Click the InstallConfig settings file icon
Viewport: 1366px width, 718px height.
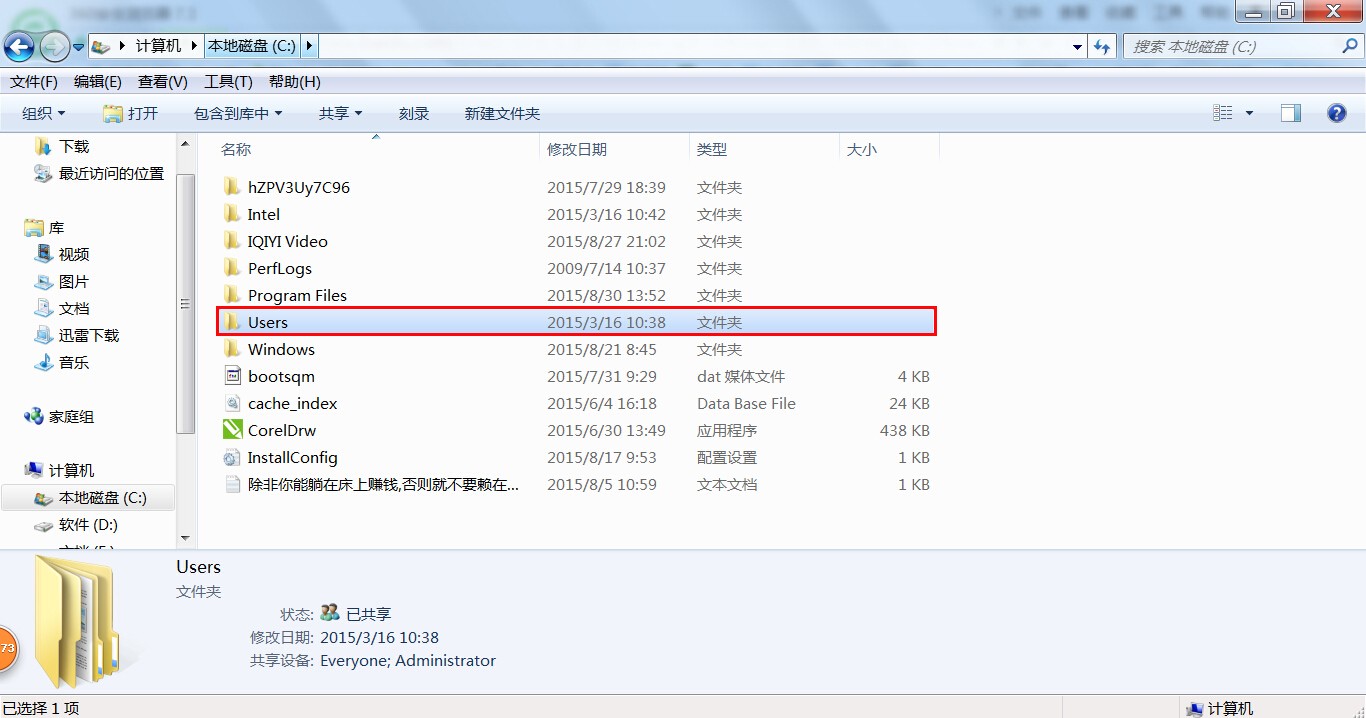tap(232, 457)
